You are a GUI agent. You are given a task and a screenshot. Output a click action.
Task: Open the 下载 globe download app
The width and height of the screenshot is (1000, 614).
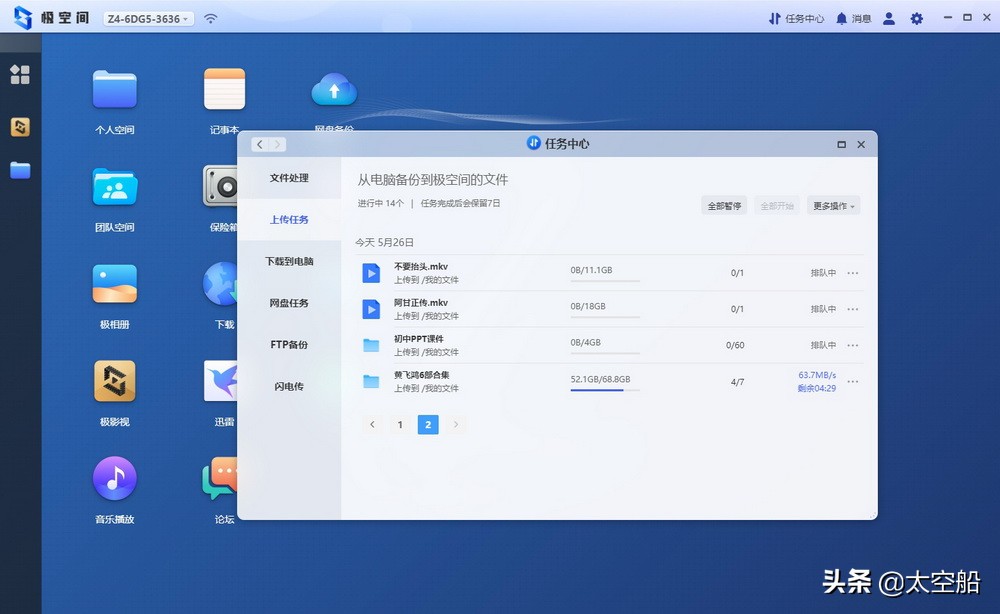click(220, 284)
